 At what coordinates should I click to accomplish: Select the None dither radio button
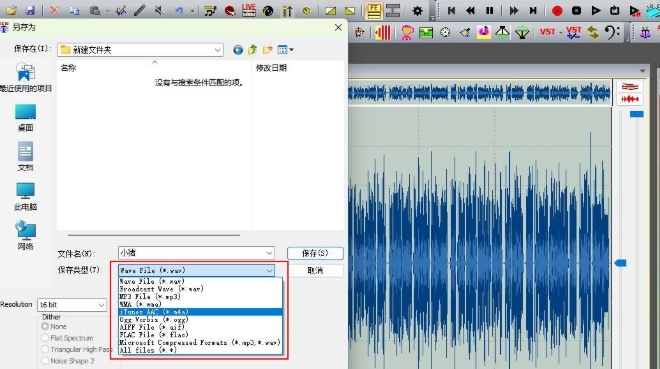pyautogui.click(x=45, y=327)
